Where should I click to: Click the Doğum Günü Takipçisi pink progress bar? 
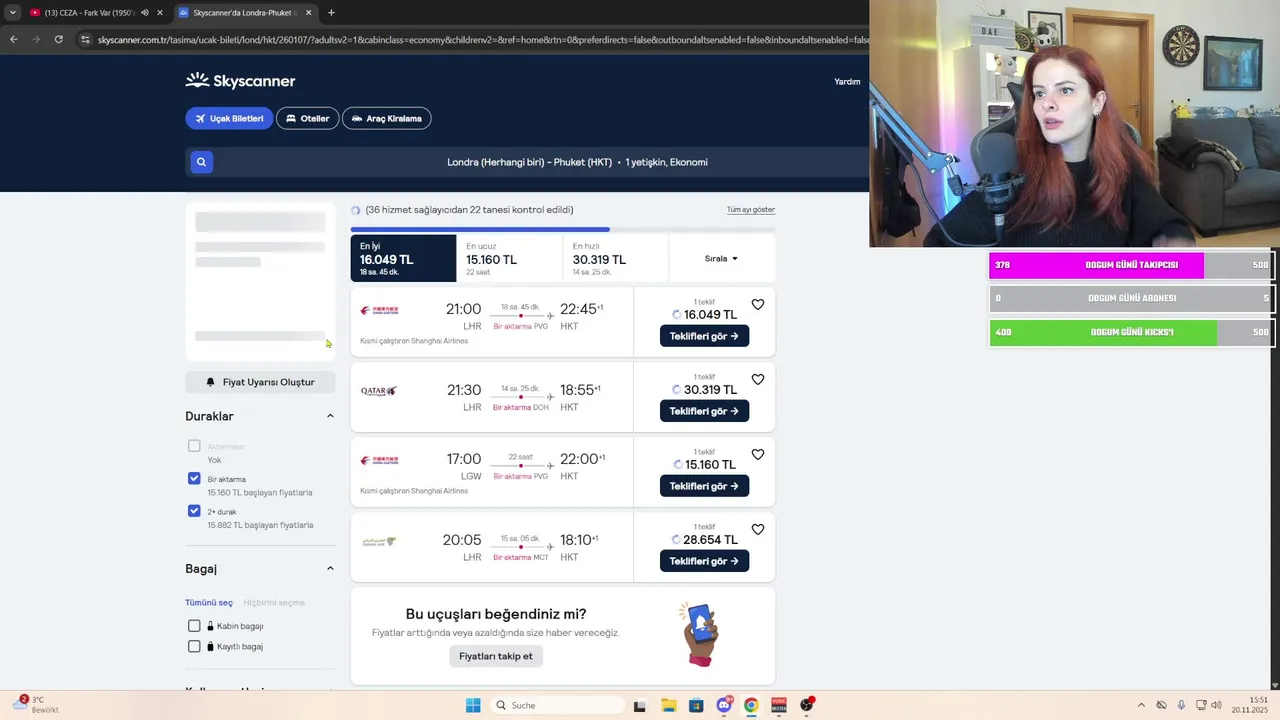click(1130, 265)
